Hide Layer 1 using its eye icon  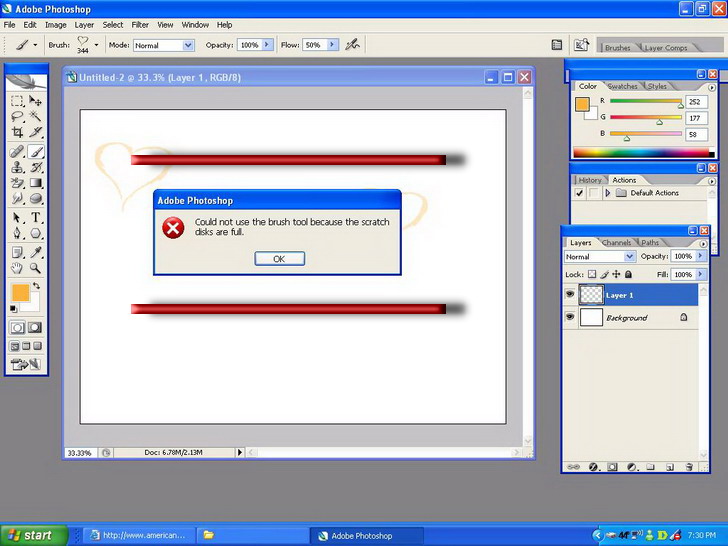[570, 295]
